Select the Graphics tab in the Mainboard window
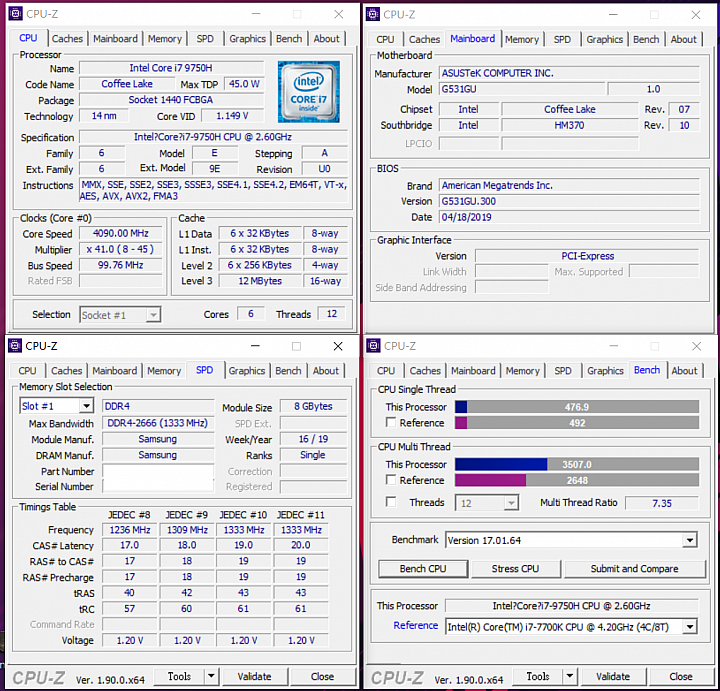This screenshot has width=720, height=691. (604, 39)
